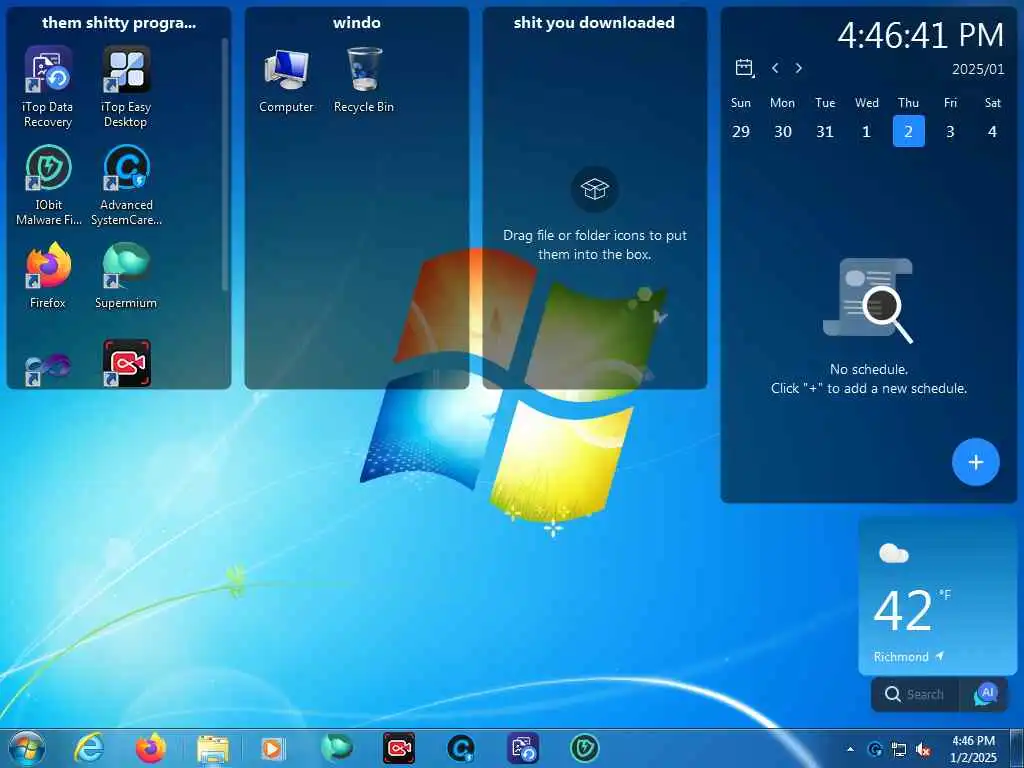Add a new schedule with plus button
This screenshot has height=768, width=1024.
pos(976,462)
